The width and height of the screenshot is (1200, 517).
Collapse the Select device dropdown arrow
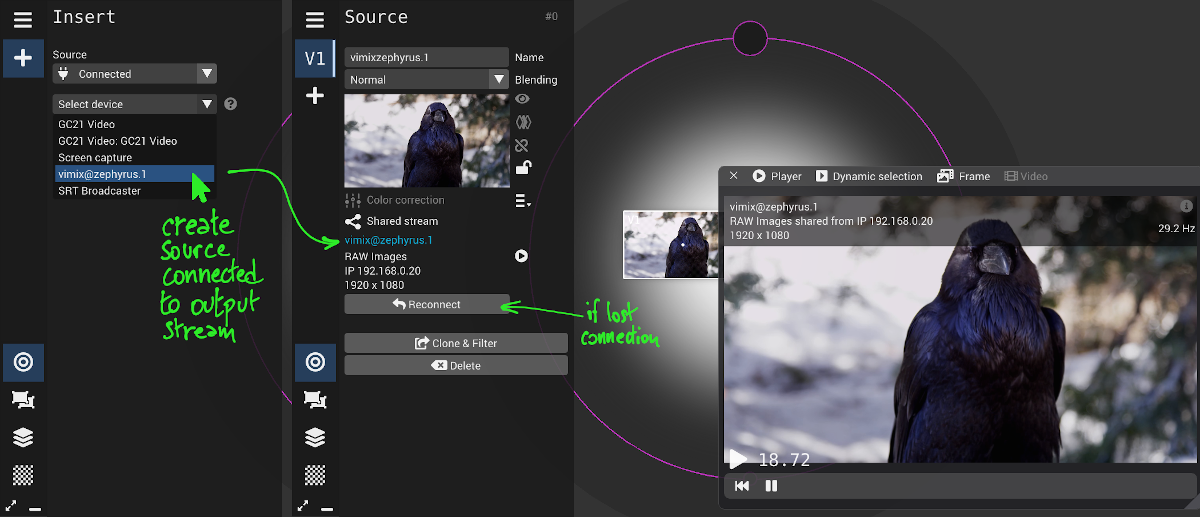(x=207, y=104)
